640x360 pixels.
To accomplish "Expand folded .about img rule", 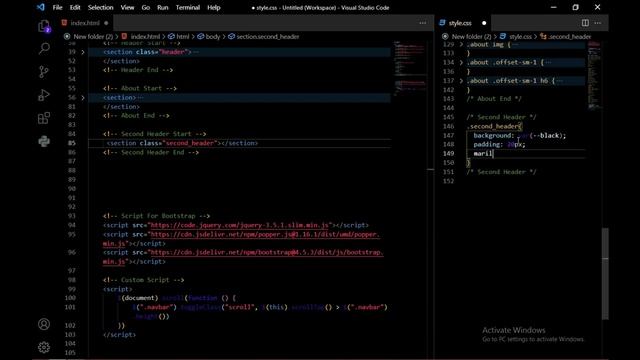I will click(x=461, y=44).
